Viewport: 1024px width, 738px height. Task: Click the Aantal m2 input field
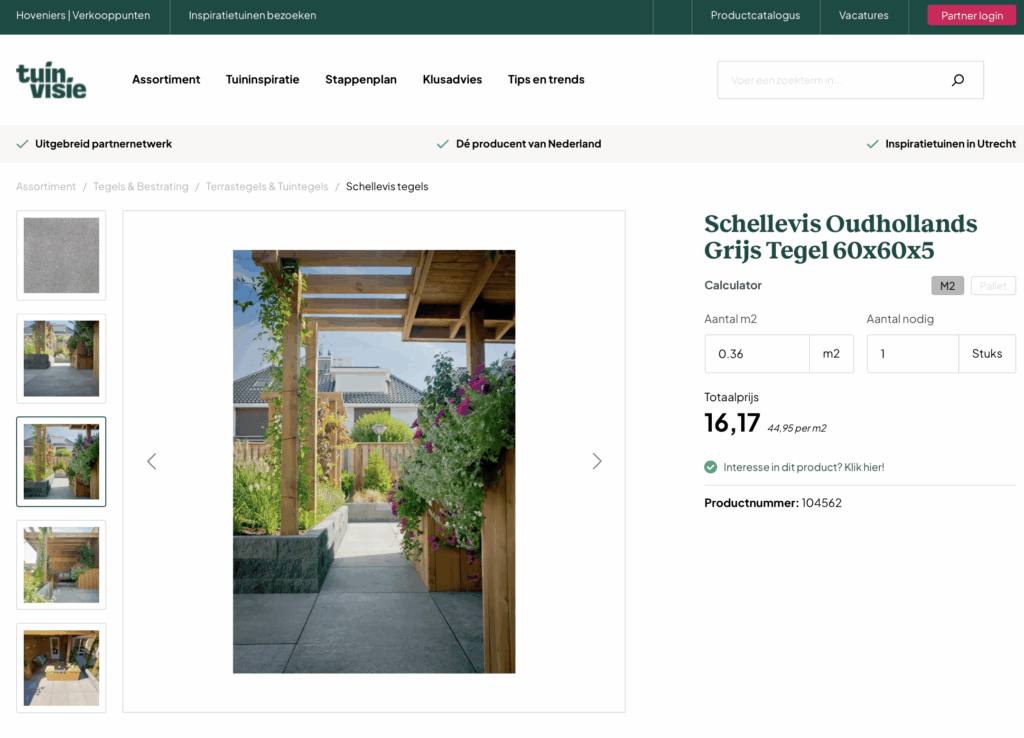point(757,354)
